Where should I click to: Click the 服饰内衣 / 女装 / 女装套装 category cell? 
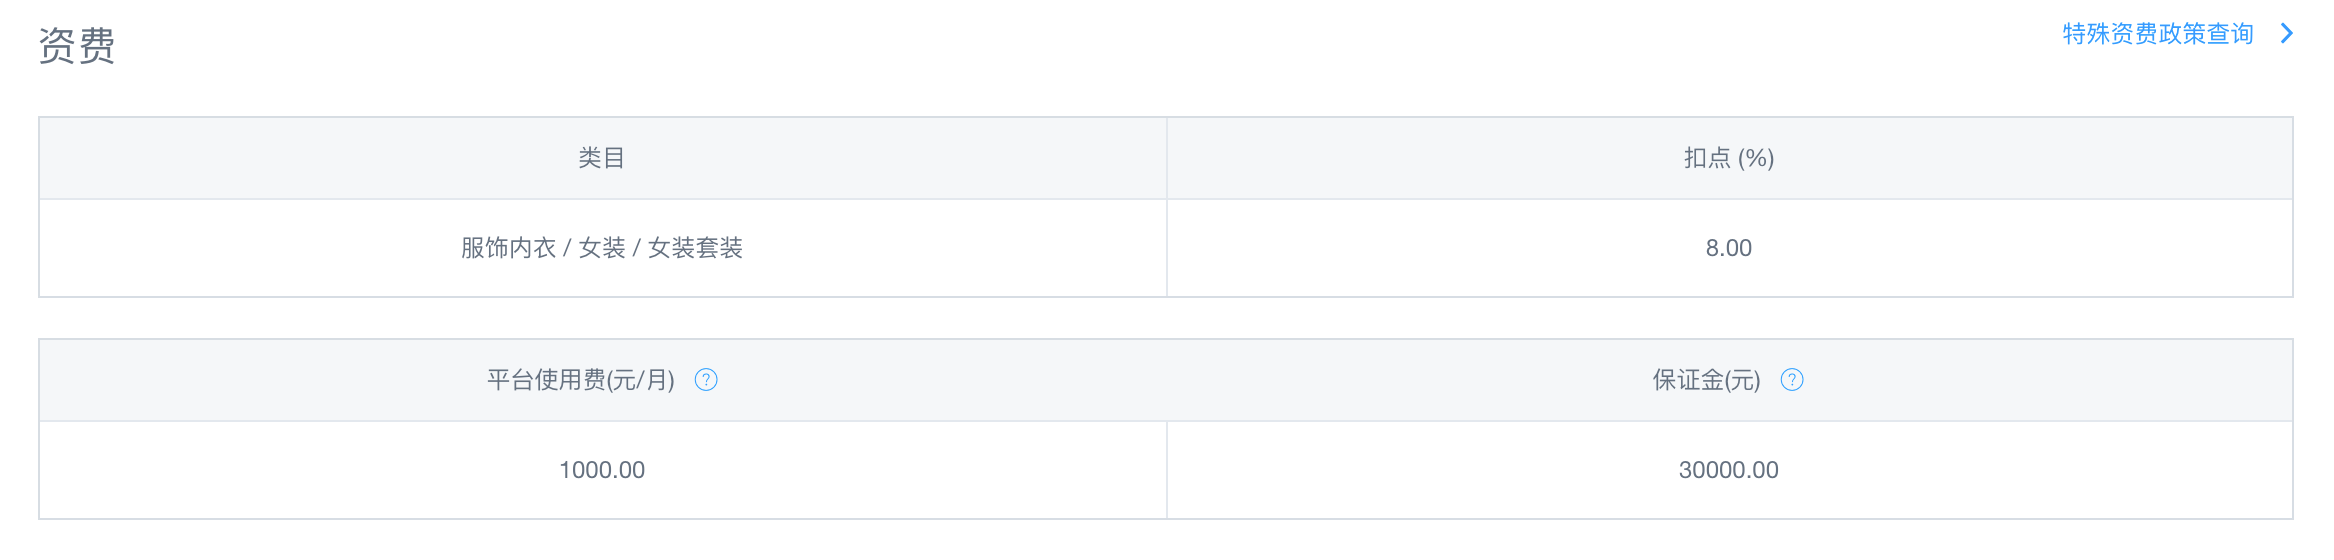point(602,248)
